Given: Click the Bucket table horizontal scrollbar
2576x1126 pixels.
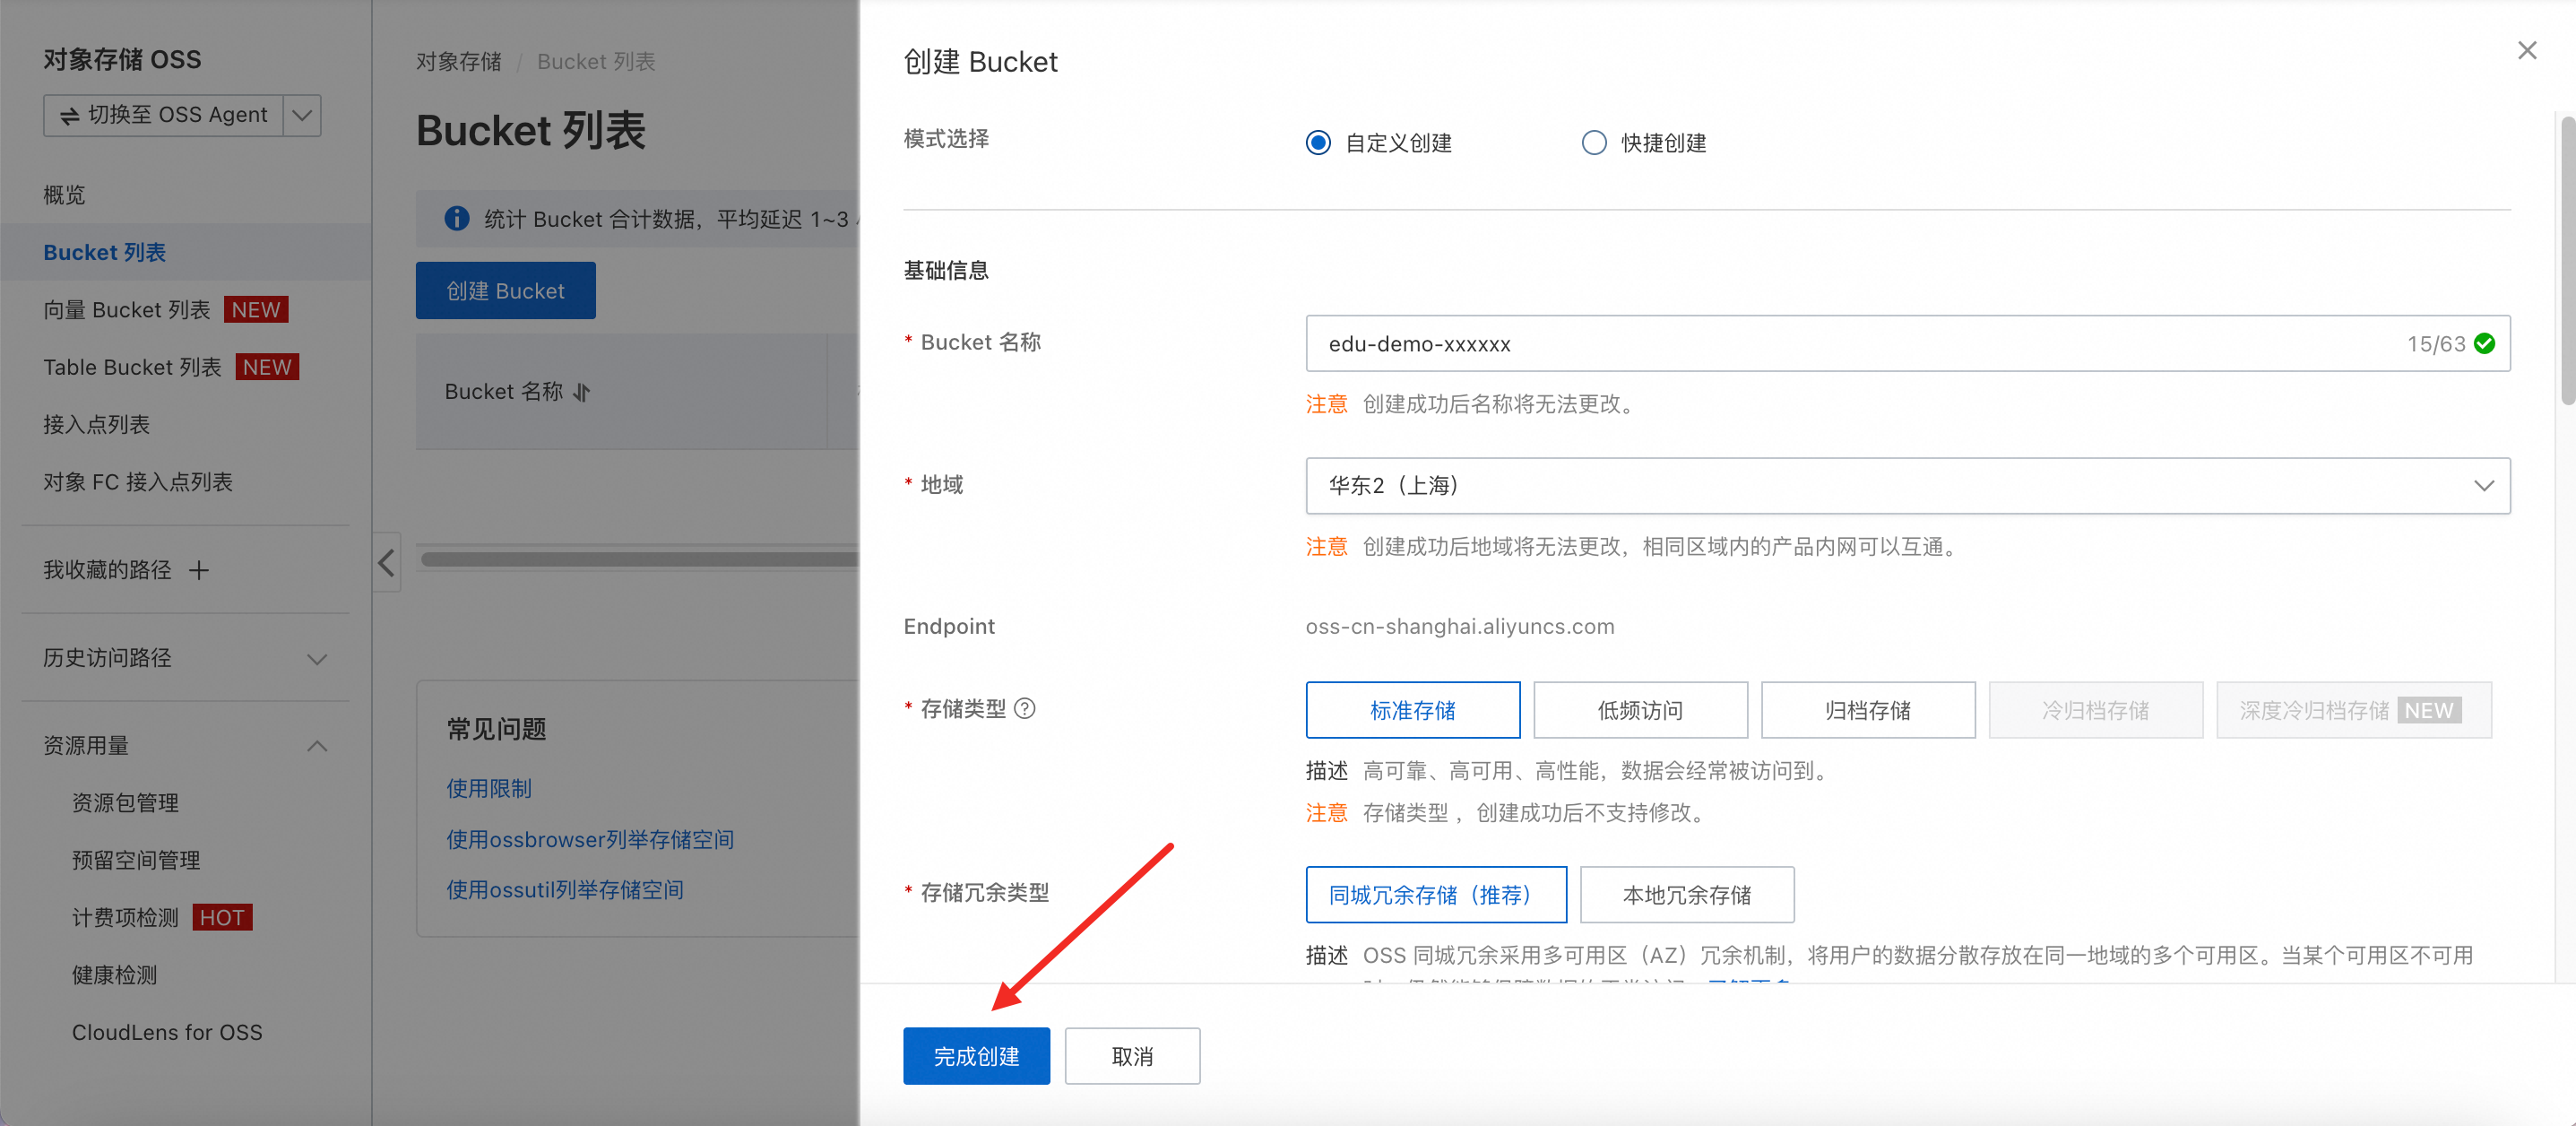Looking at the screenshot, I should point(640,560).
